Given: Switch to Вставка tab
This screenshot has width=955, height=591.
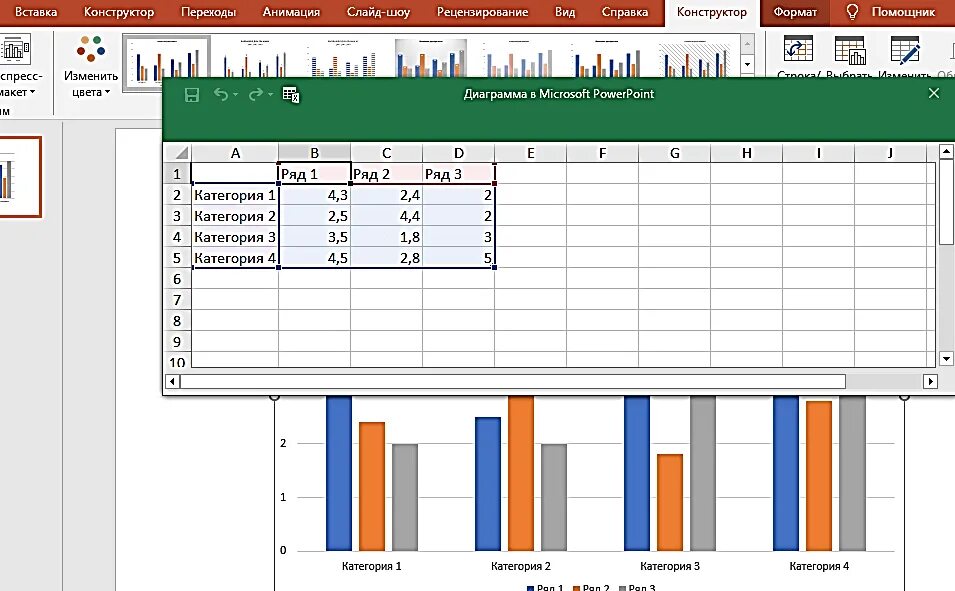Looking at the screenshot, I should tap(36, 12).
